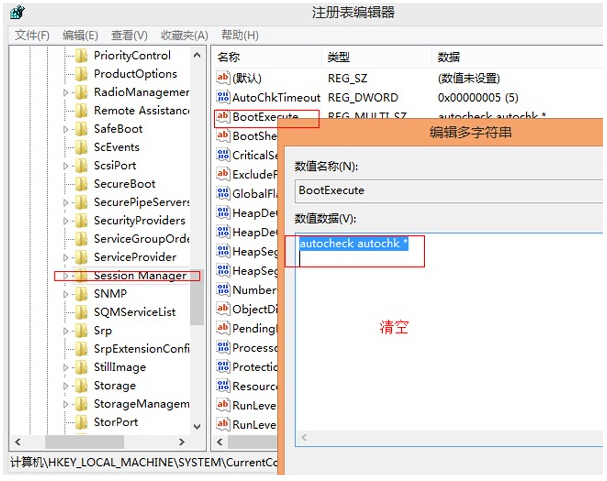Click the dialog value box scroll left arrow

click(x=304, y=438)
